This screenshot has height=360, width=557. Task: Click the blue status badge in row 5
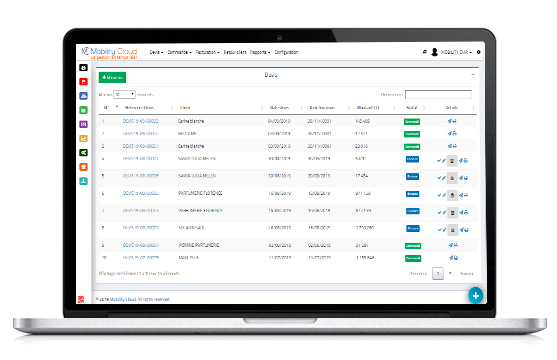click(412, 176)
